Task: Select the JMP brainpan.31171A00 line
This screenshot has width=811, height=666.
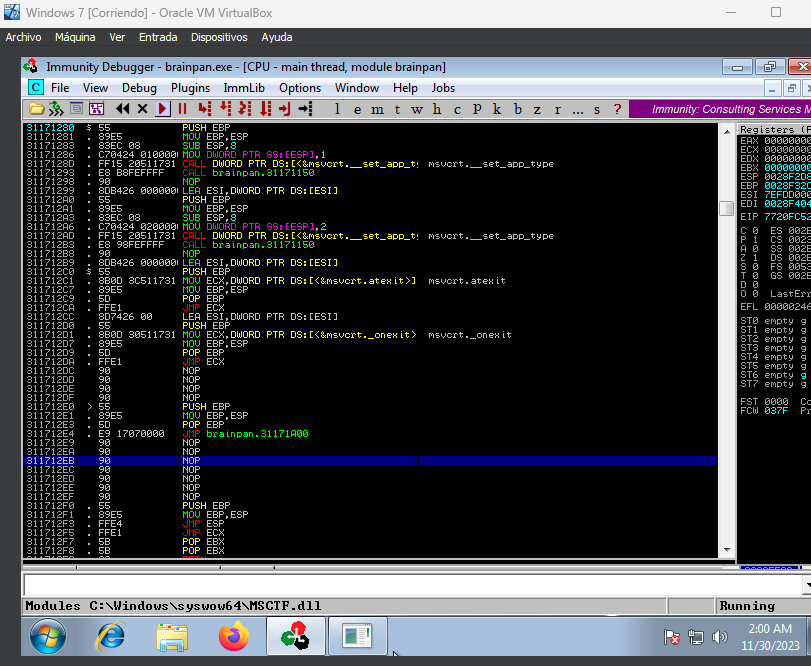Action: coord(370,434)
